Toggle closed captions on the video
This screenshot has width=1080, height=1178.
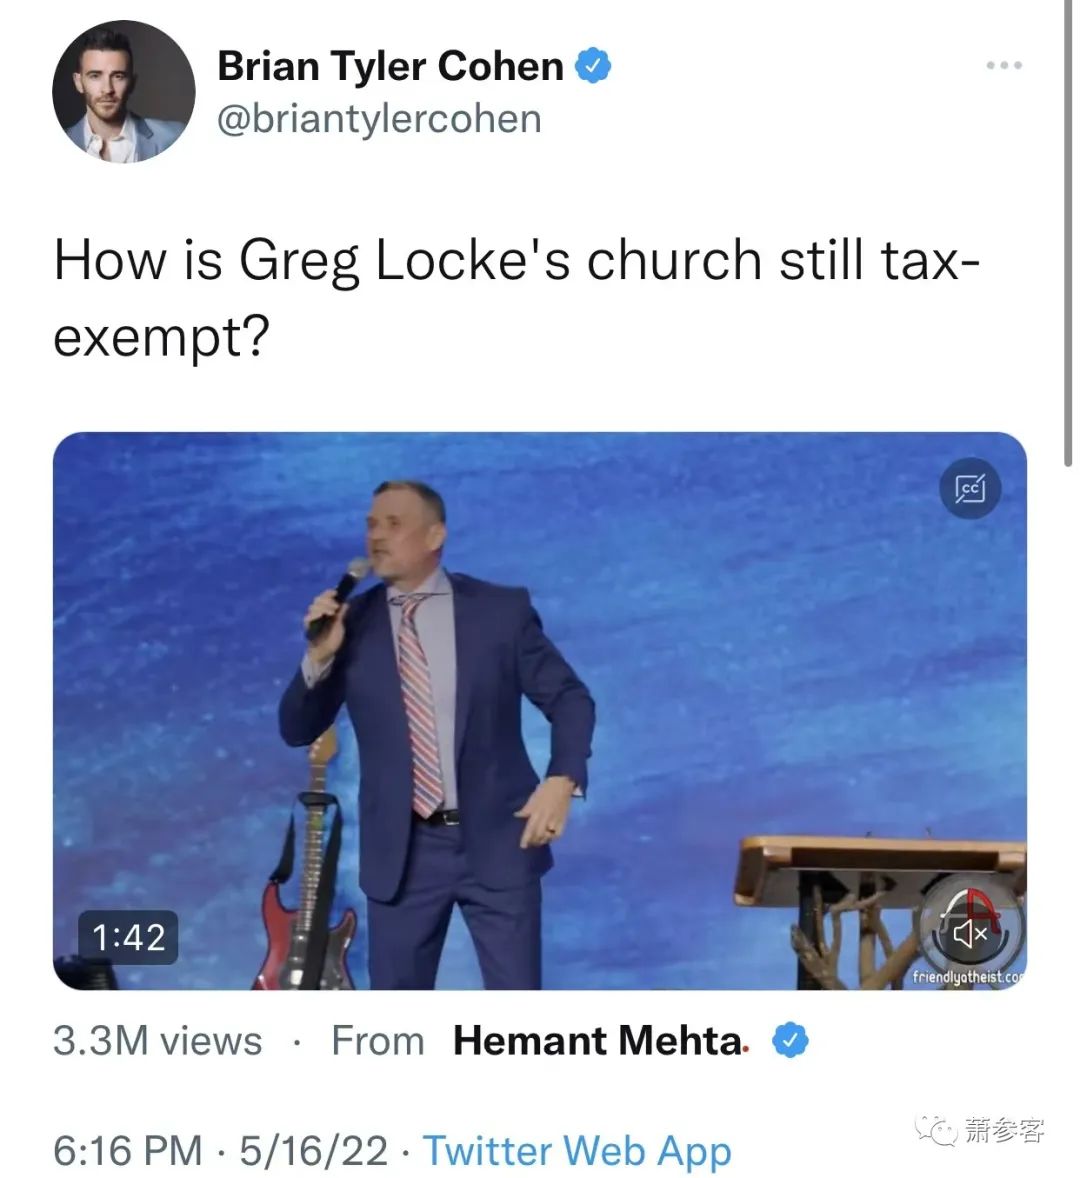click(970, 488)
